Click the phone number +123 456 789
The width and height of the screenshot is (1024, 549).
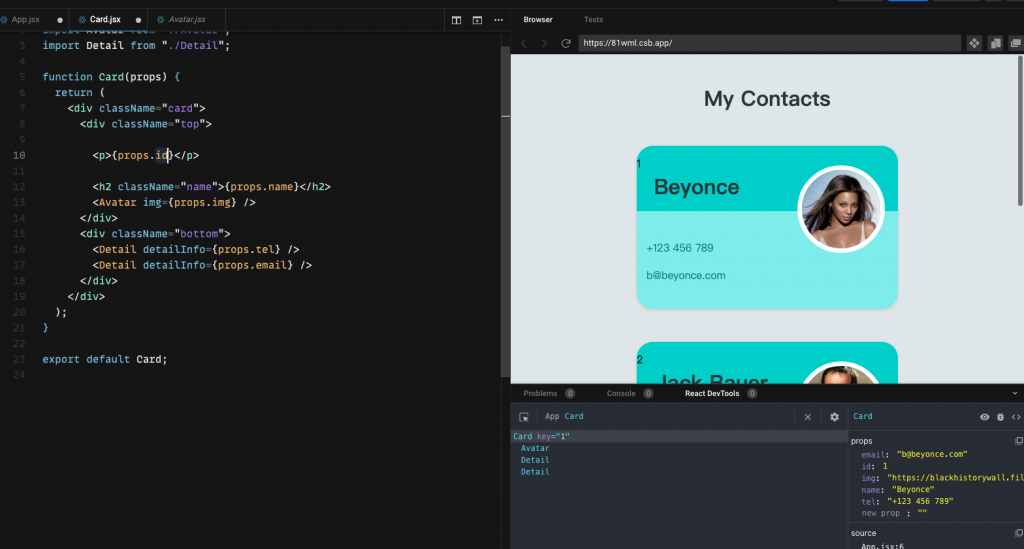(x=679, y=248)
